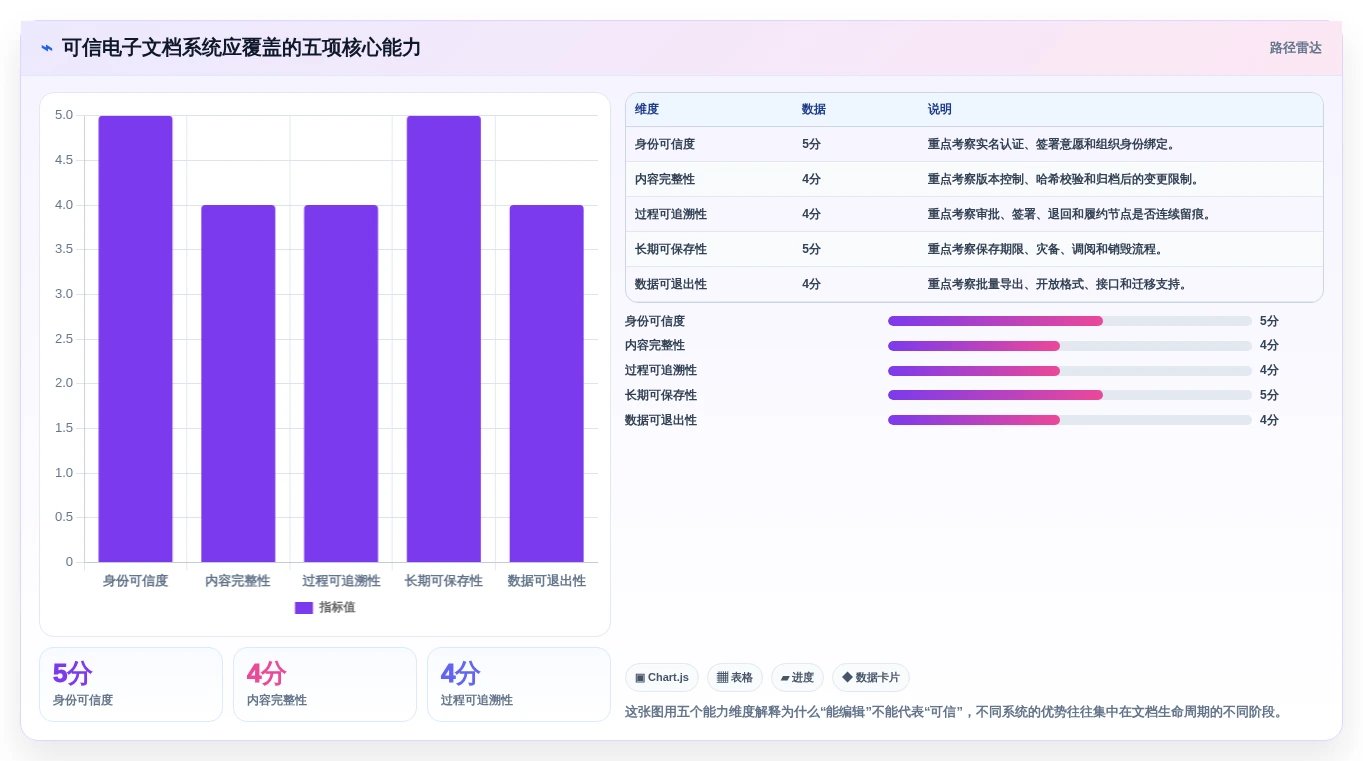Click the 长期可保存性 bar in chart
Viewport: 1363px width, 761px height.
pos(443,339)
